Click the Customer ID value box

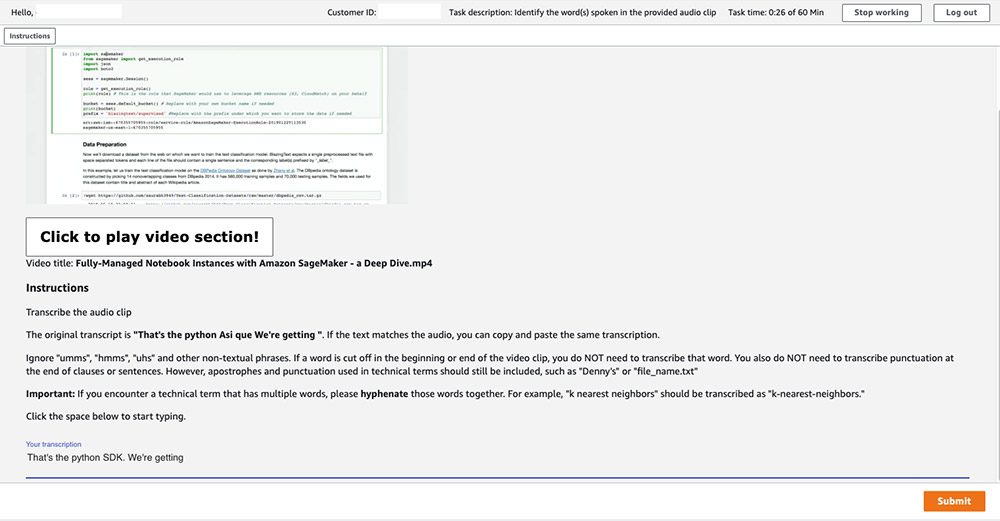[x=410, y=12]
